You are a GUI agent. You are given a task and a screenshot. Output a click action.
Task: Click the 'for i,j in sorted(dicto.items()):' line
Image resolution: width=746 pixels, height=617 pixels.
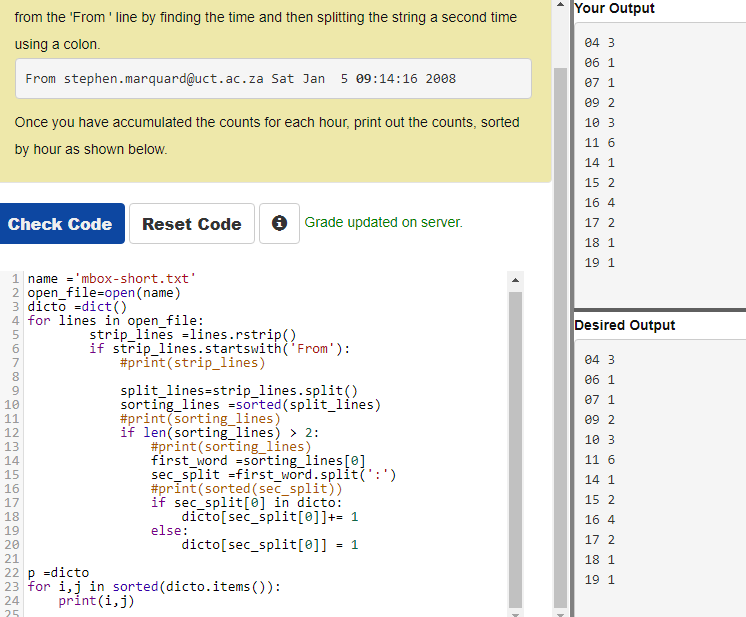tap(154, 587)
